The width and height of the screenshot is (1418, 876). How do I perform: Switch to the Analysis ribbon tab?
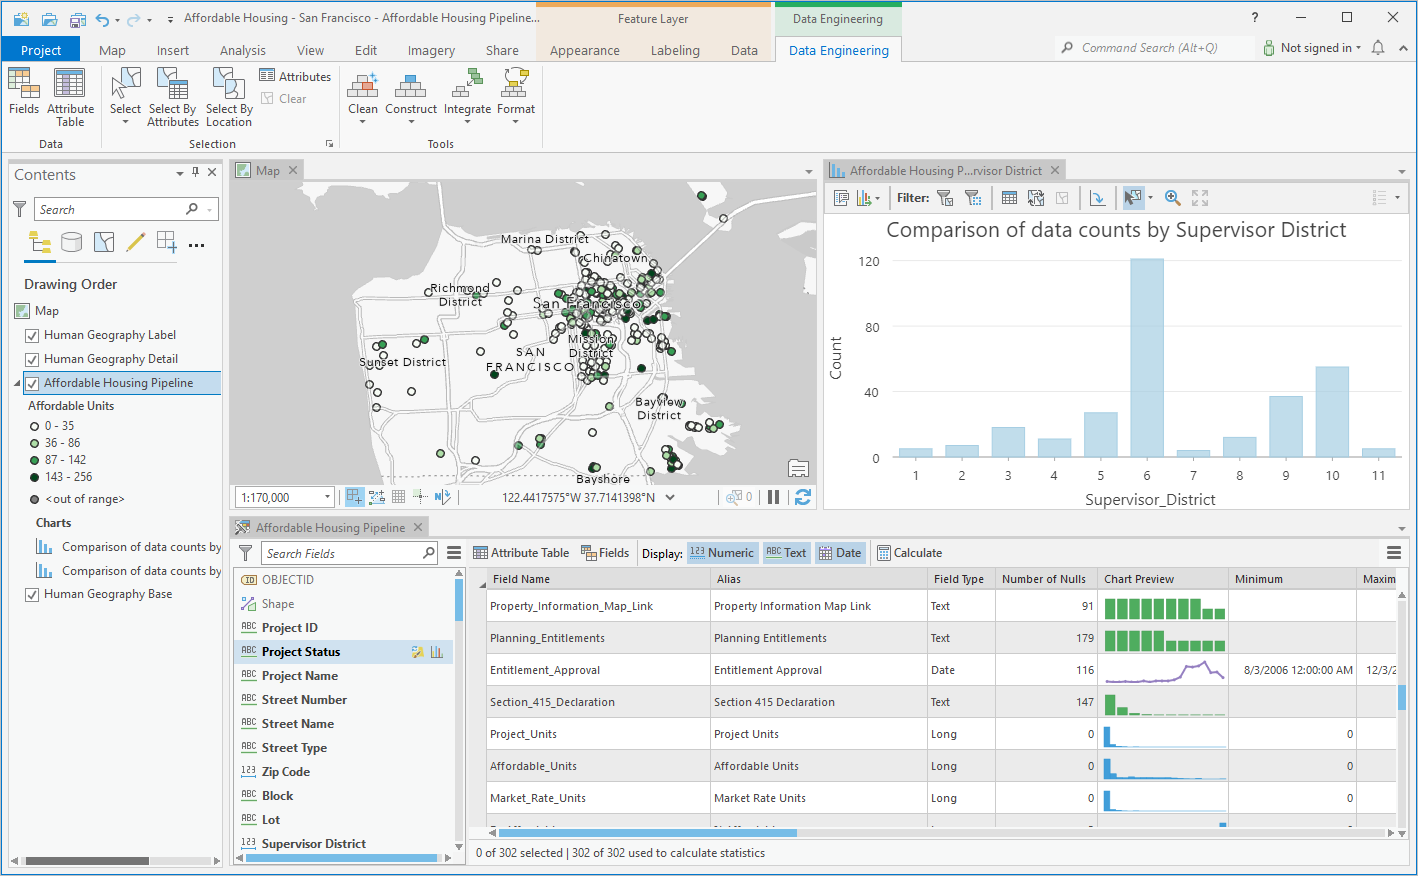(x=242, y=51)
